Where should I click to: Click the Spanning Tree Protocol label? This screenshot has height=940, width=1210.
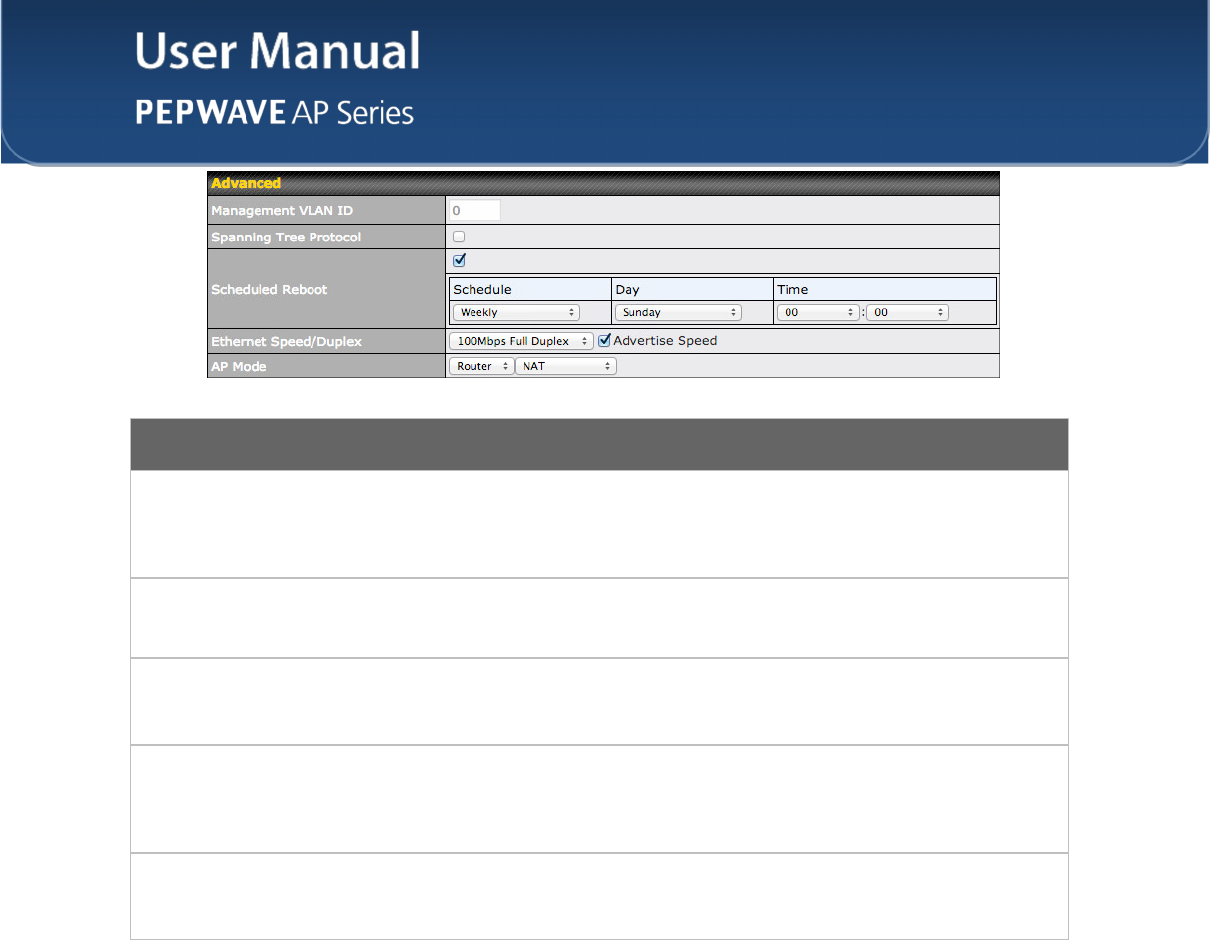point(286,237)
